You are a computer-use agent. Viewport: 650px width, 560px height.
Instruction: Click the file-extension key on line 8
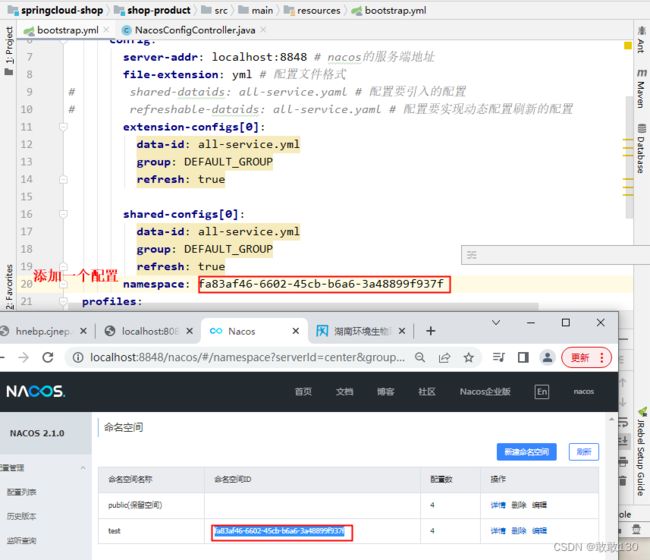pyautogui.click(x=170, y=75)
